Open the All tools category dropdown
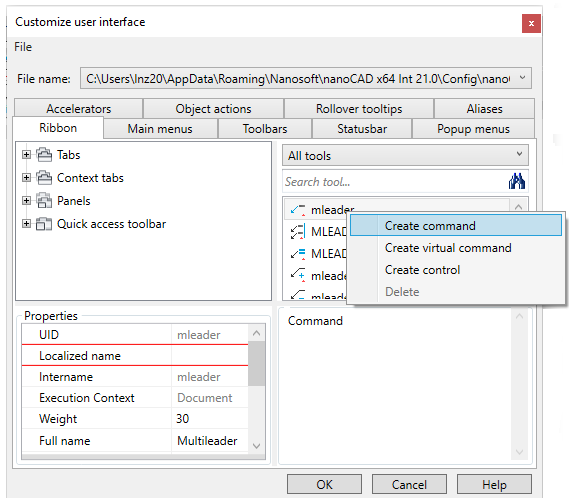This screenshot has width=571, height=498. click(405, 156)
